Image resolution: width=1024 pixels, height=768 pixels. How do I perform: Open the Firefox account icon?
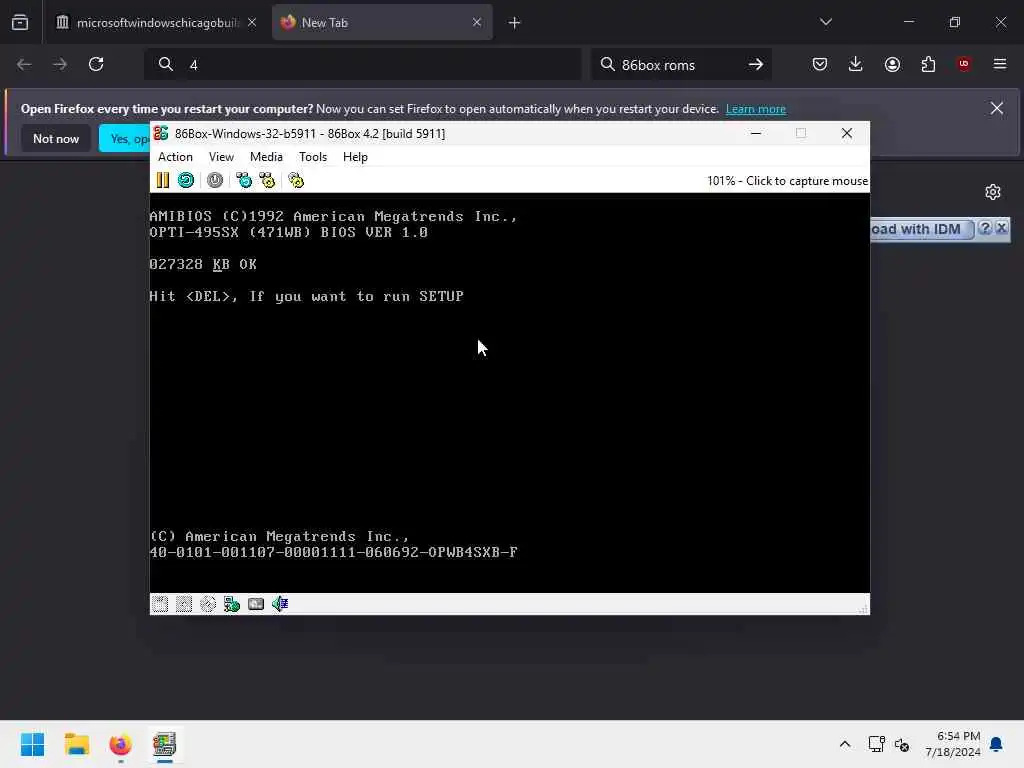pos(892,64)
